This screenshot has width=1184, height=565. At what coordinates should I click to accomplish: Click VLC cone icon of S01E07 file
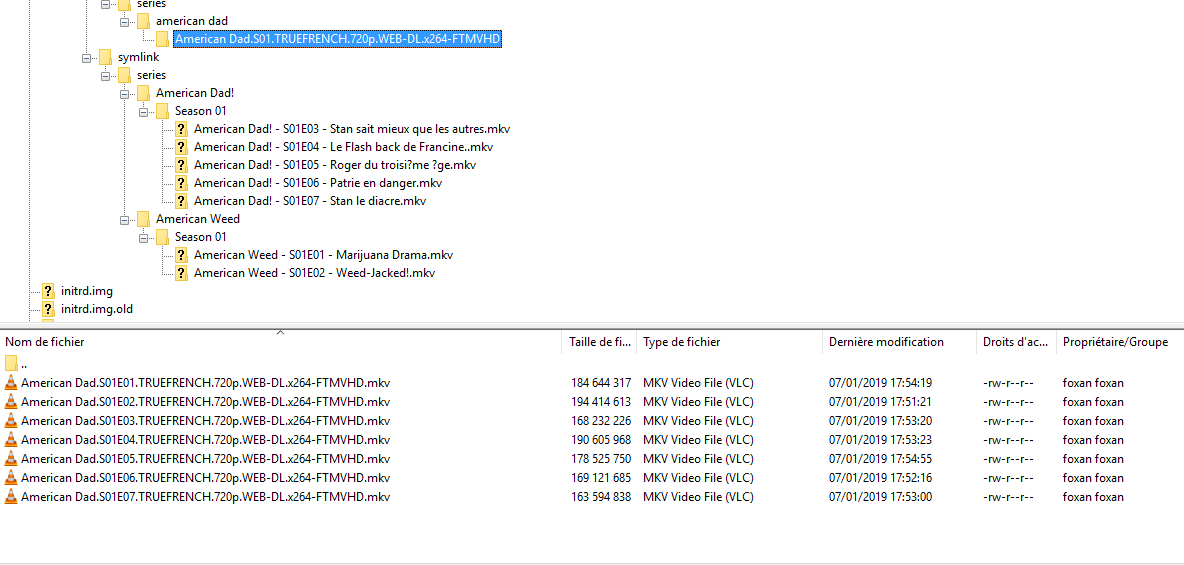[x=11, y=496]
